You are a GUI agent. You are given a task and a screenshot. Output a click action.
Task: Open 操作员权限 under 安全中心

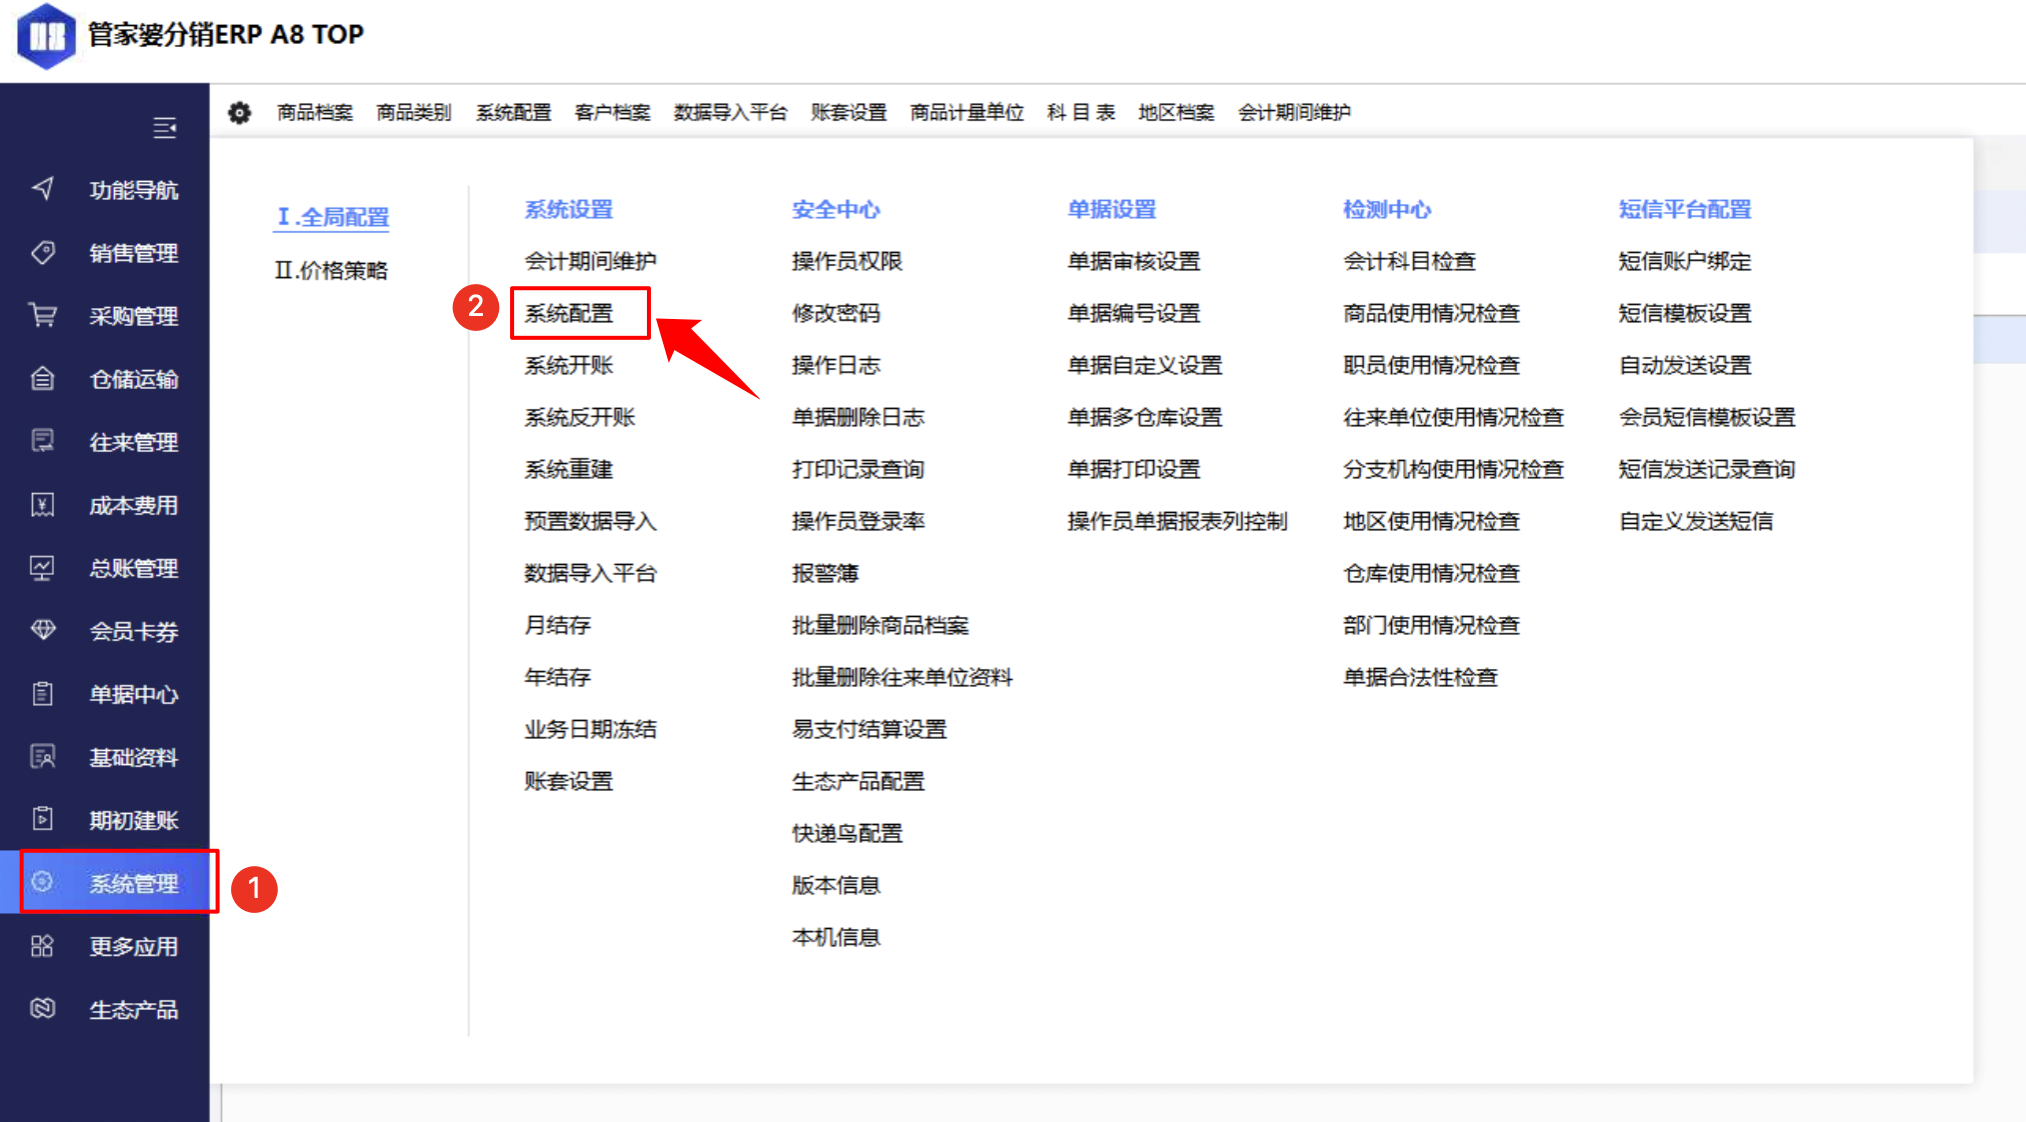click(x=847, y=261)
